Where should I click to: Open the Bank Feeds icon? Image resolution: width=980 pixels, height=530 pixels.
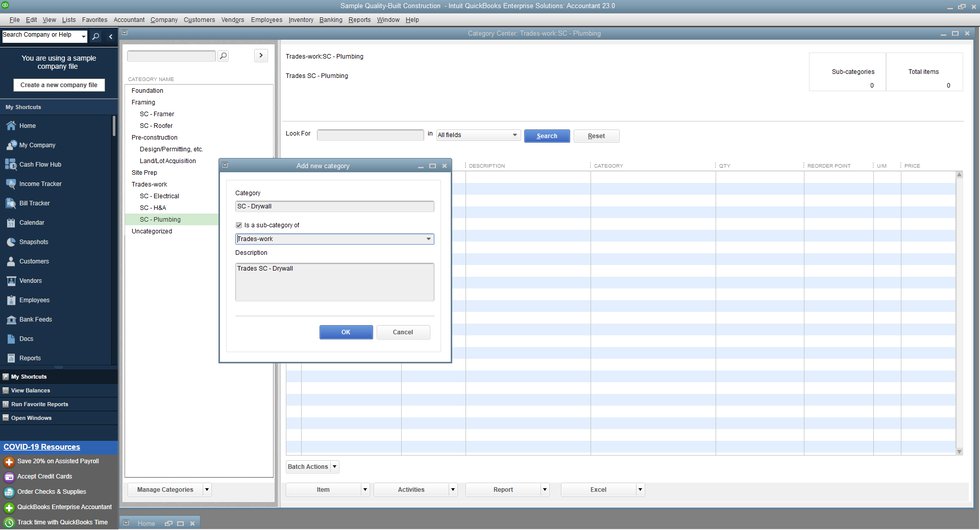[11, 319]
